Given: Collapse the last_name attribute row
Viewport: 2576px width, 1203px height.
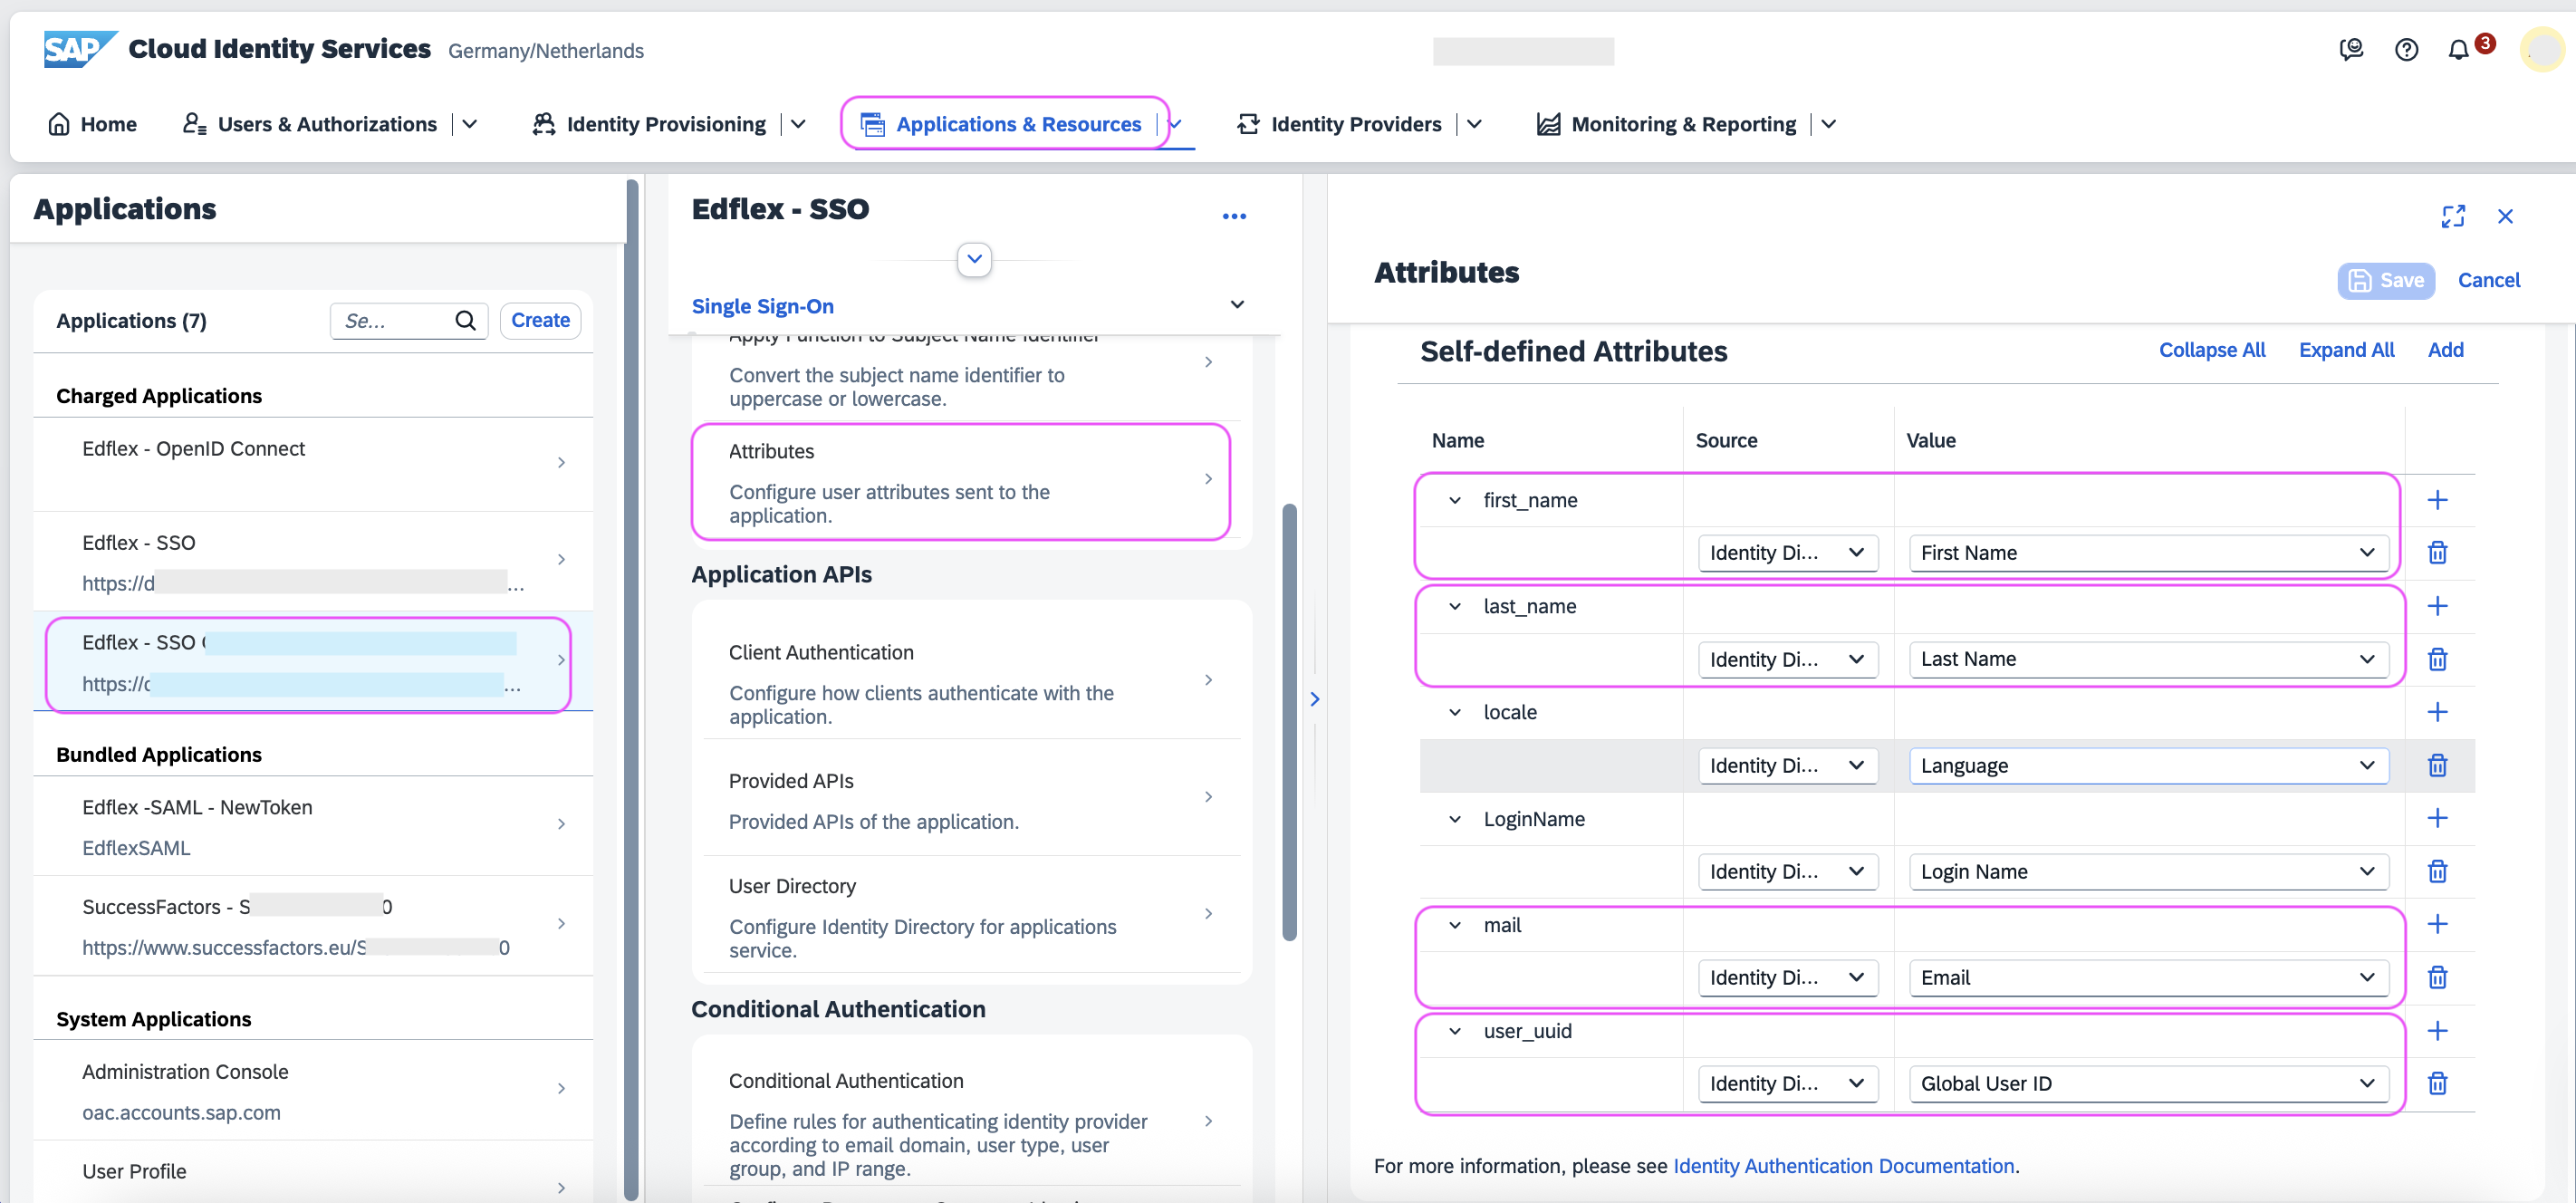Looking at the screenshot, I should [x=1455, y=606].
